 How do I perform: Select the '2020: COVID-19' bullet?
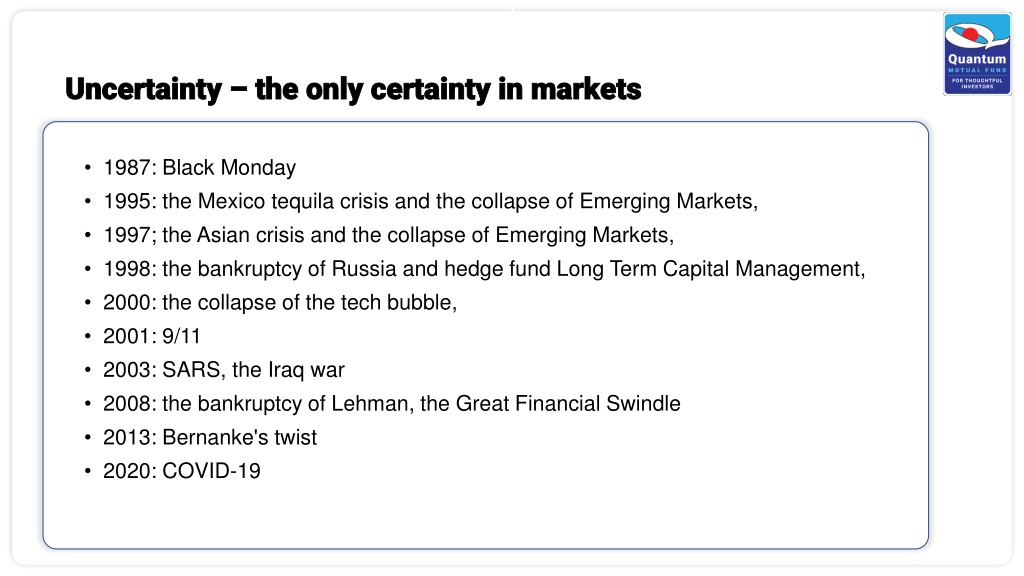pos(182,472)
